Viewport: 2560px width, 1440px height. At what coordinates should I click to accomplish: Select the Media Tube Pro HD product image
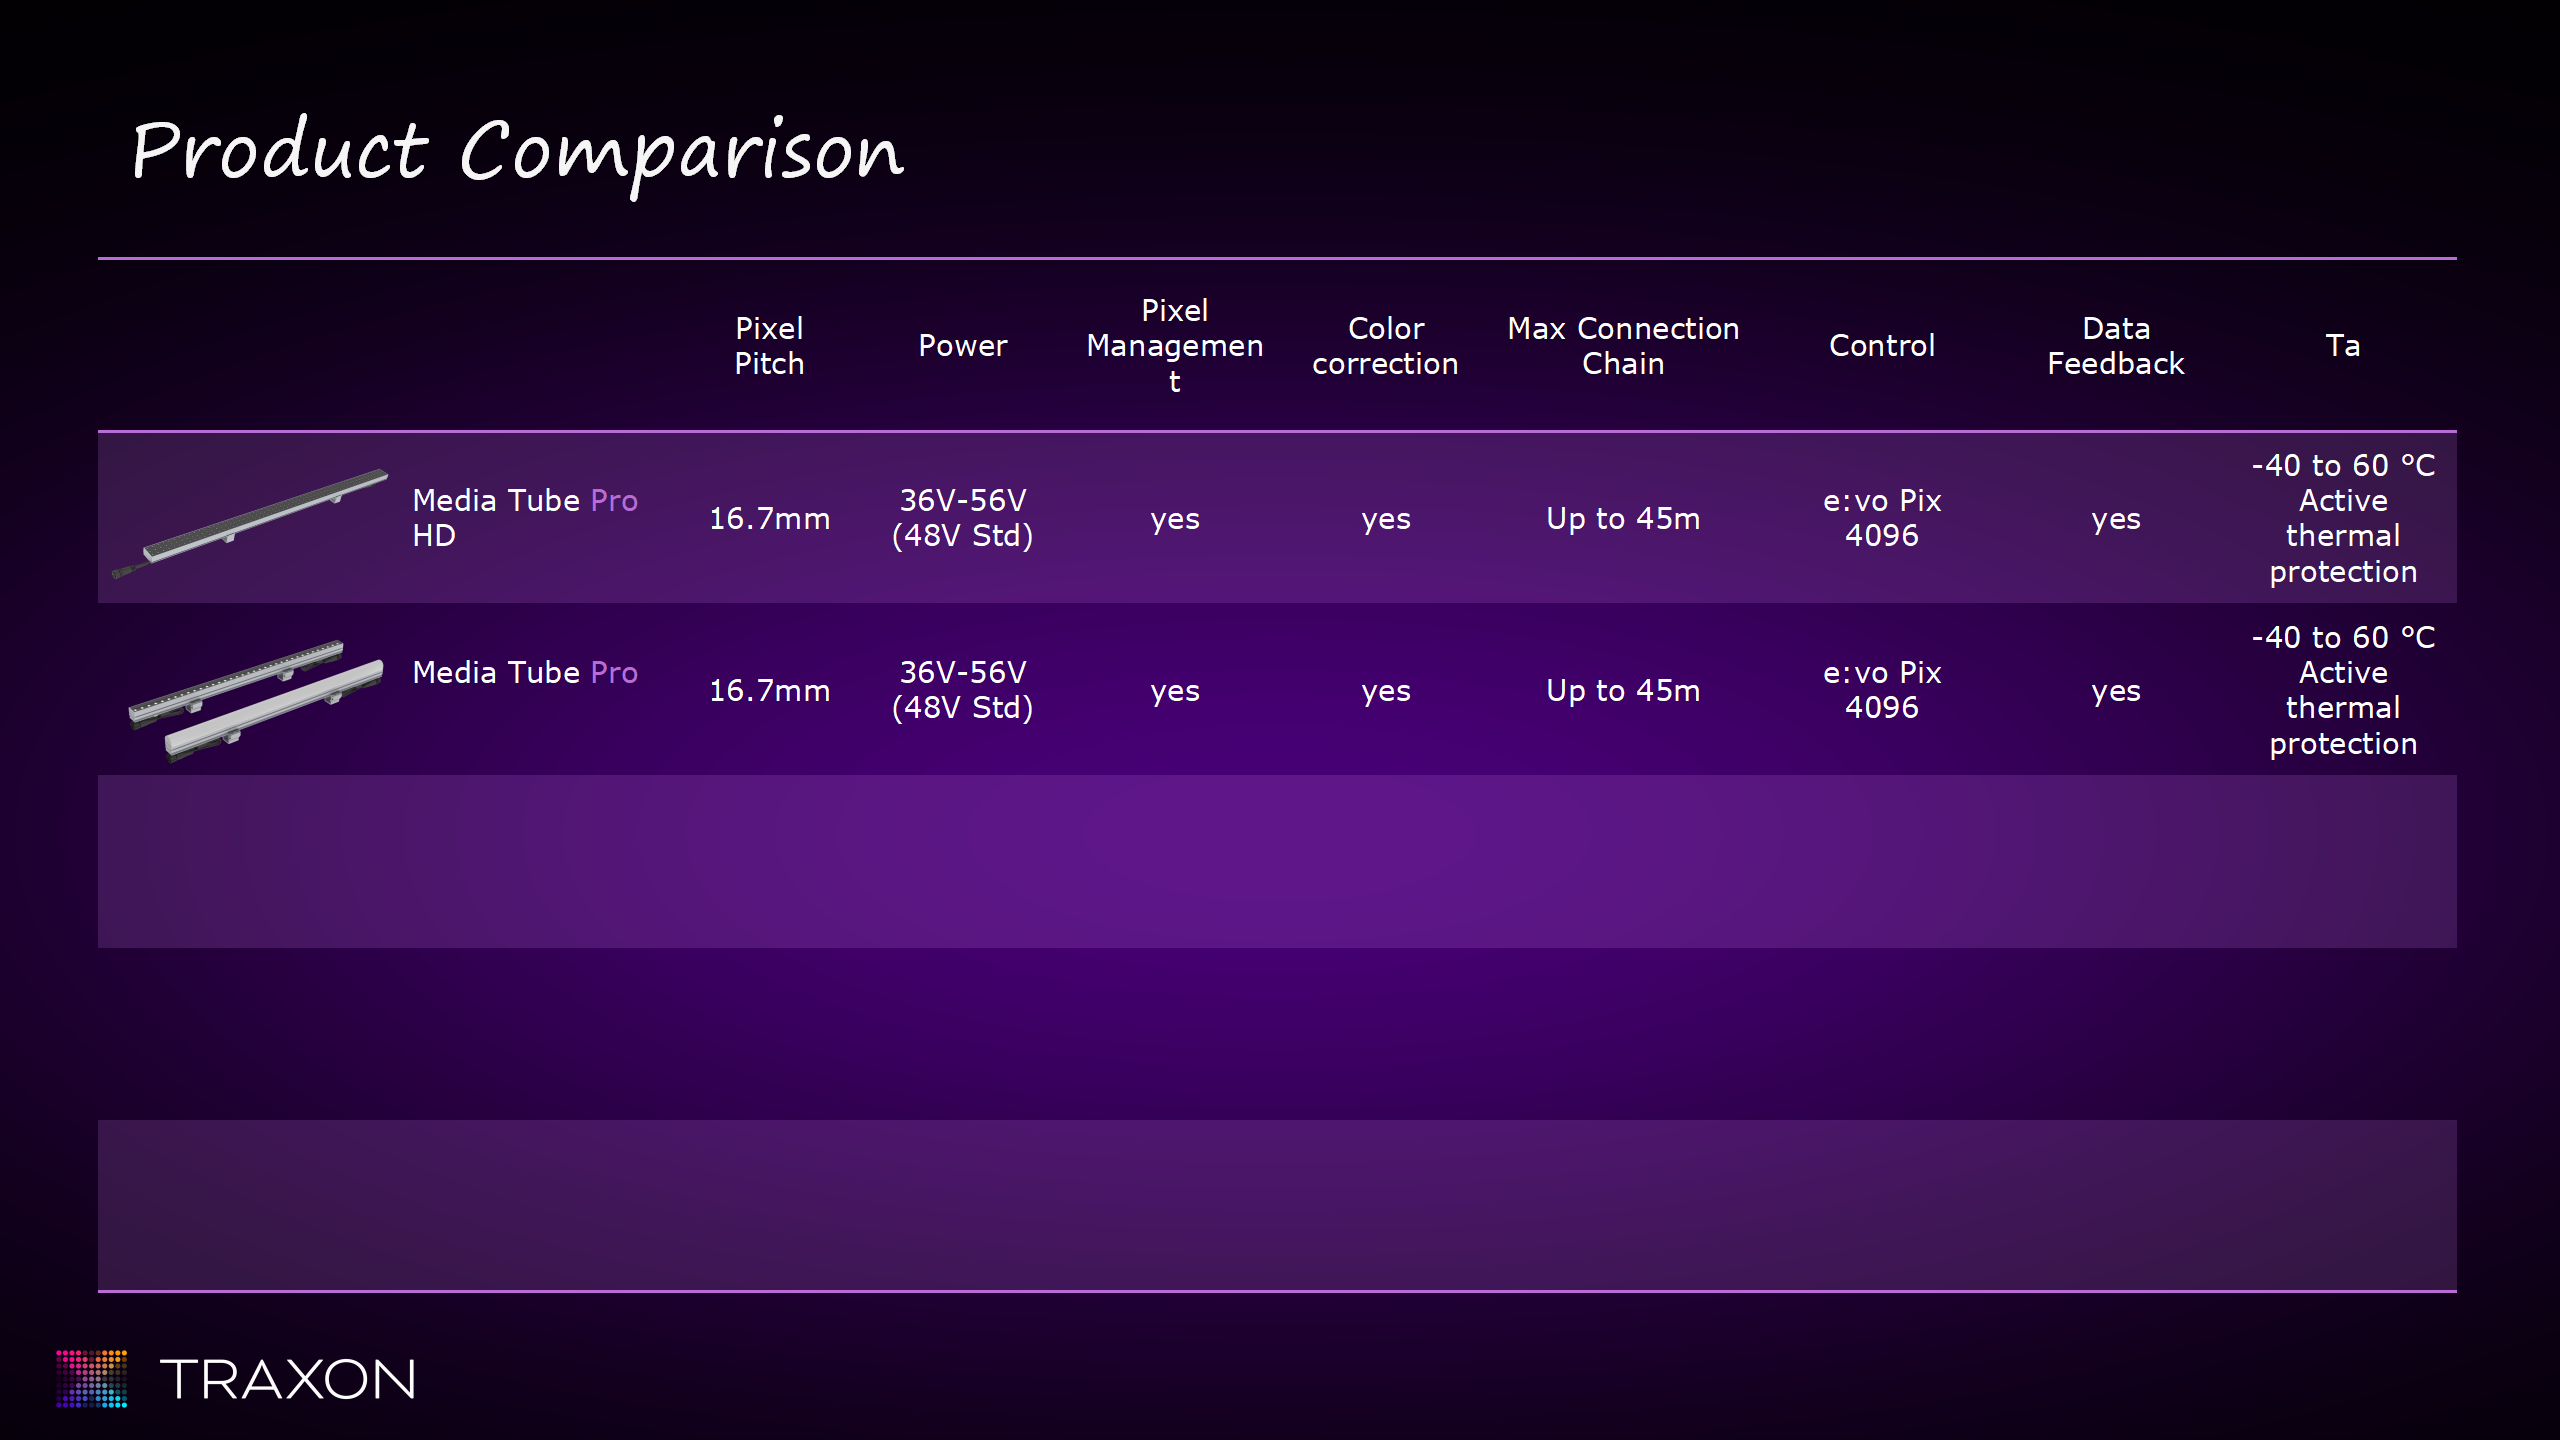(x=250, y=521)
